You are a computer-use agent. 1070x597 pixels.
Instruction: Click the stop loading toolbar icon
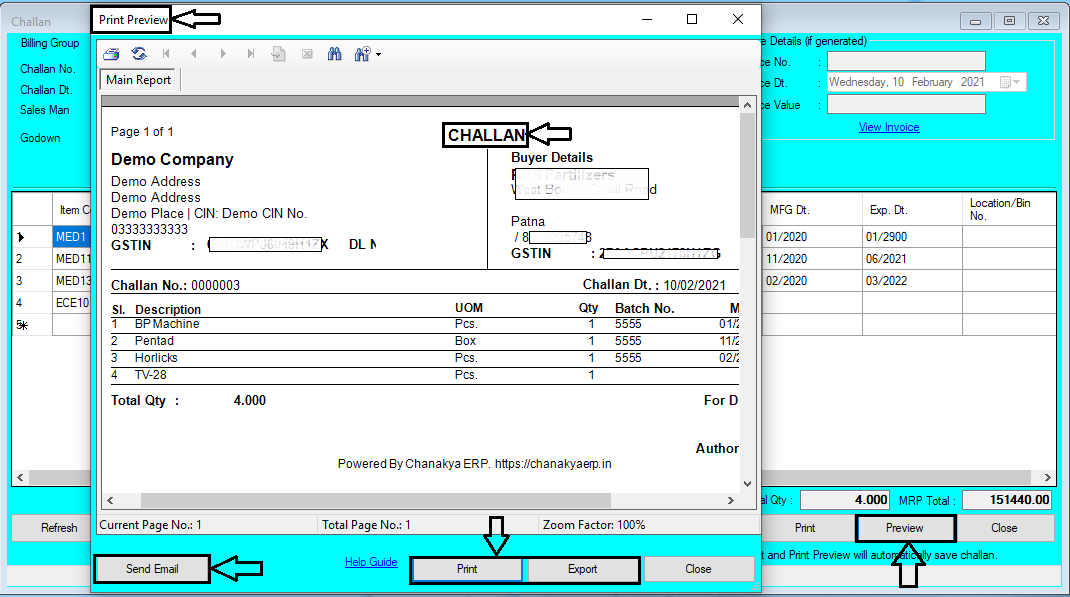[x=306, y=53]
